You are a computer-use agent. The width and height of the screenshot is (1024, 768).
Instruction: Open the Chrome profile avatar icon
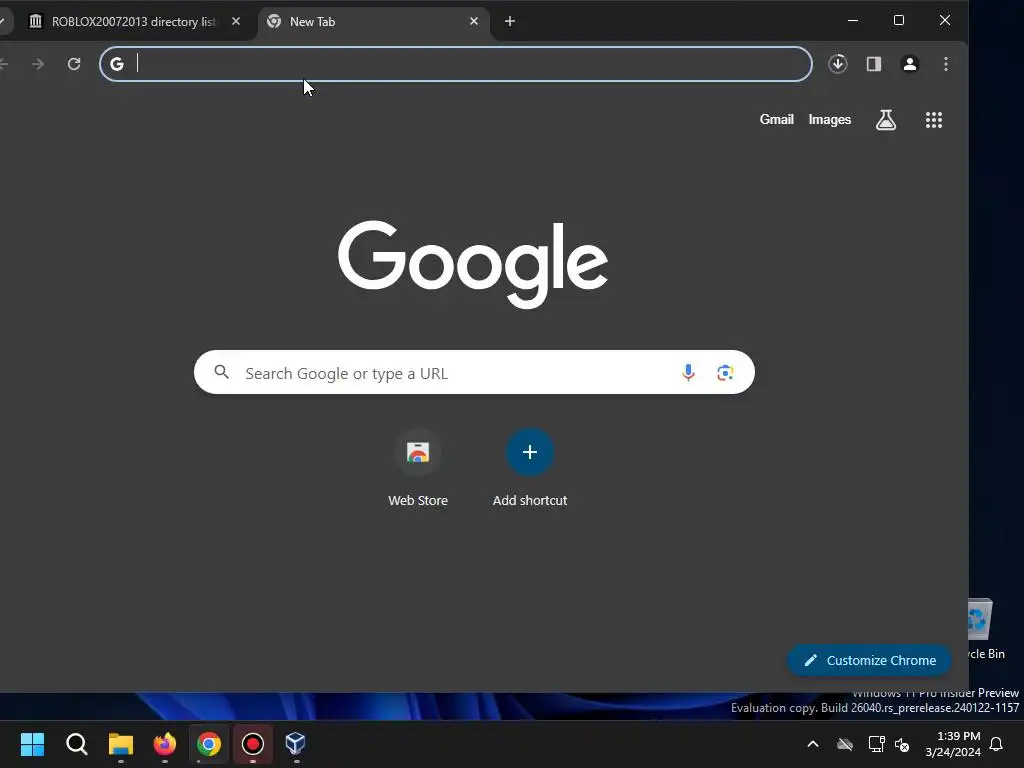pos(910,64)
